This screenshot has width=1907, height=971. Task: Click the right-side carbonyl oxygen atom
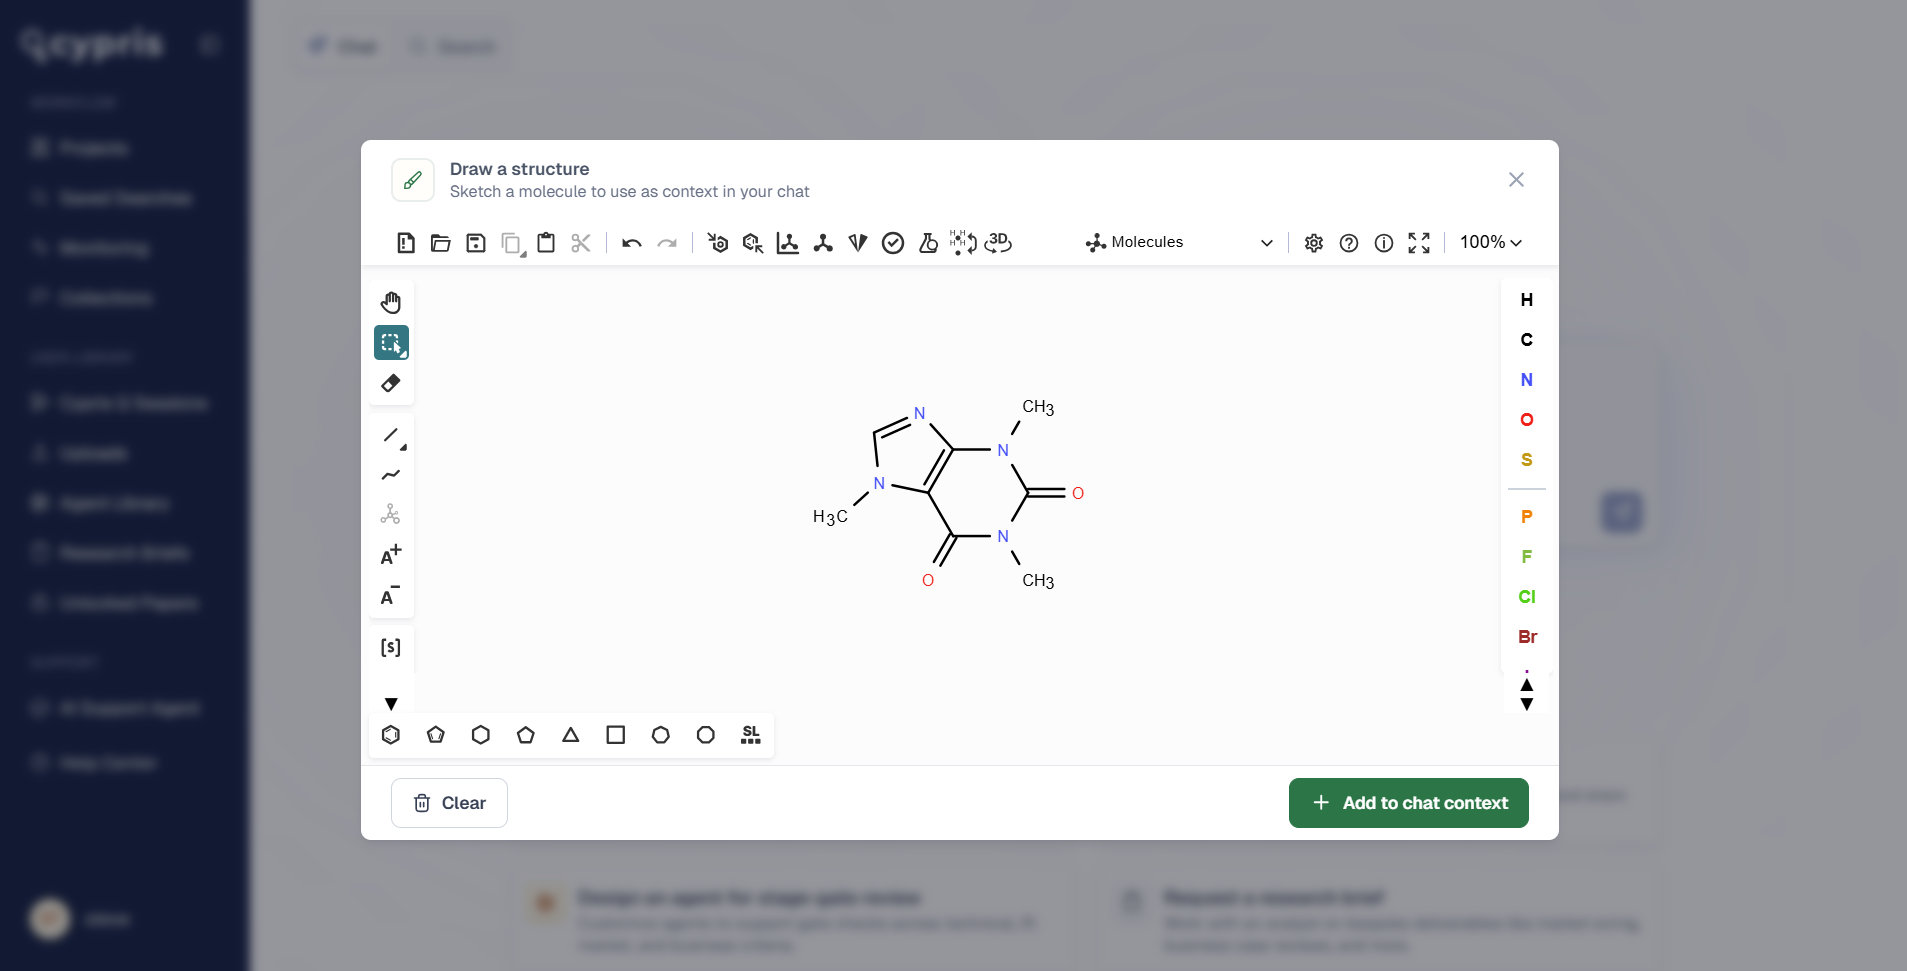[1078, 493]
